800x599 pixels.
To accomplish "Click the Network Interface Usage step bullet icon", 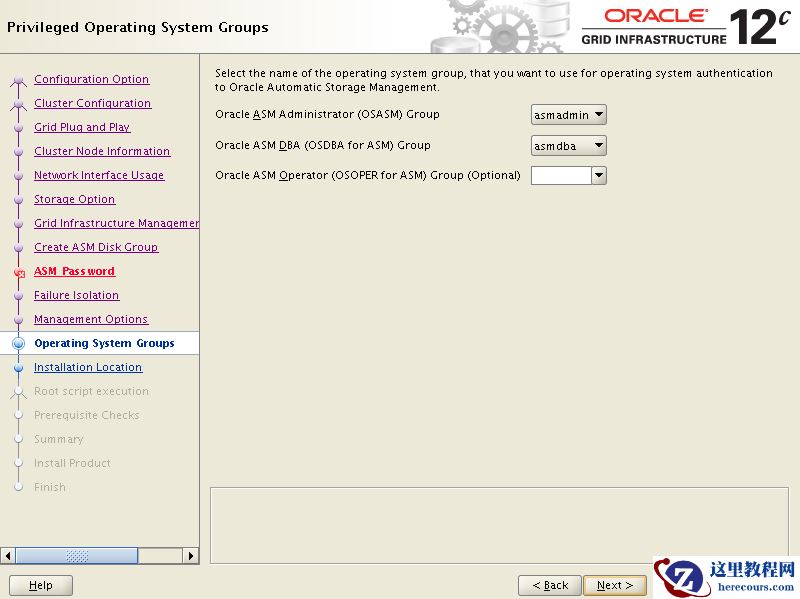I will pos(18,176).
